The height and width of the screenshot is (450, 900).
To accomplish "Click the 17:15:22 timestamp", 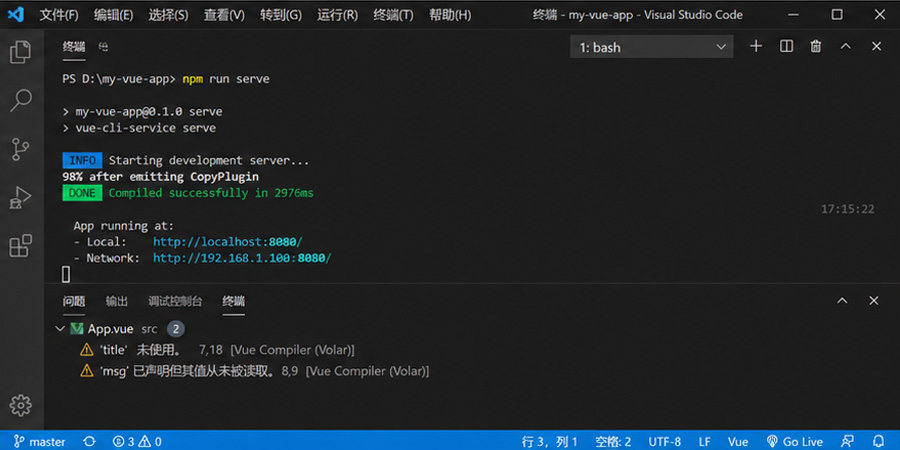I will click(847, 209).
